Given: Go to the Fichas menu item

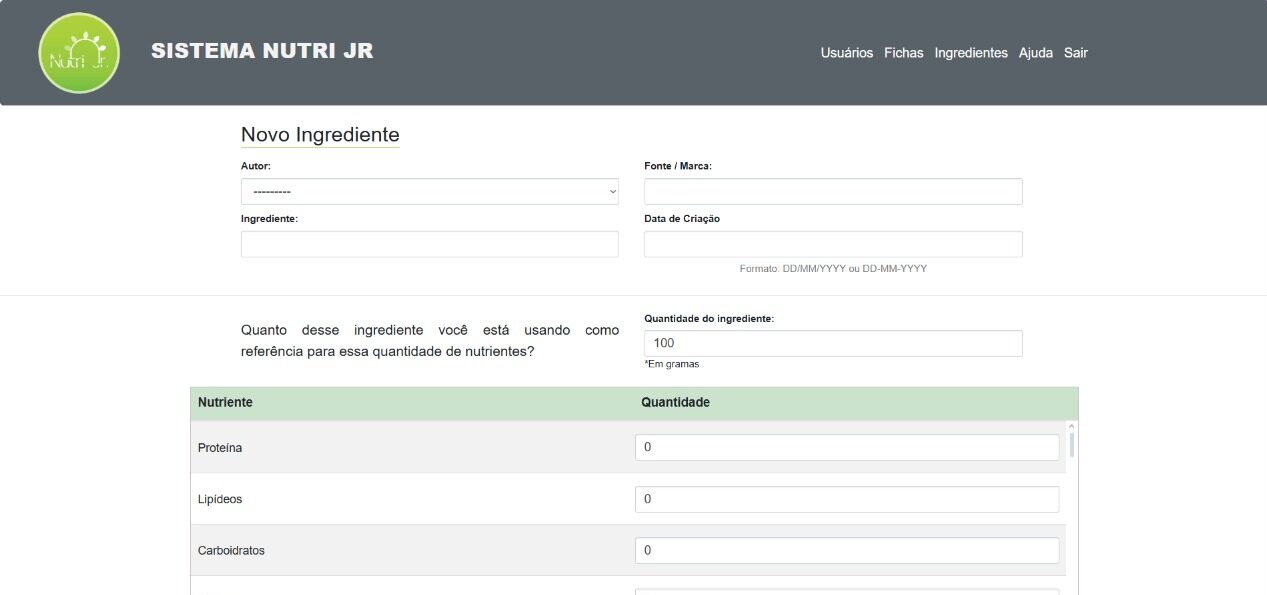Looking at the screenshot, I should pyautogui.click(x=903, y=53).
